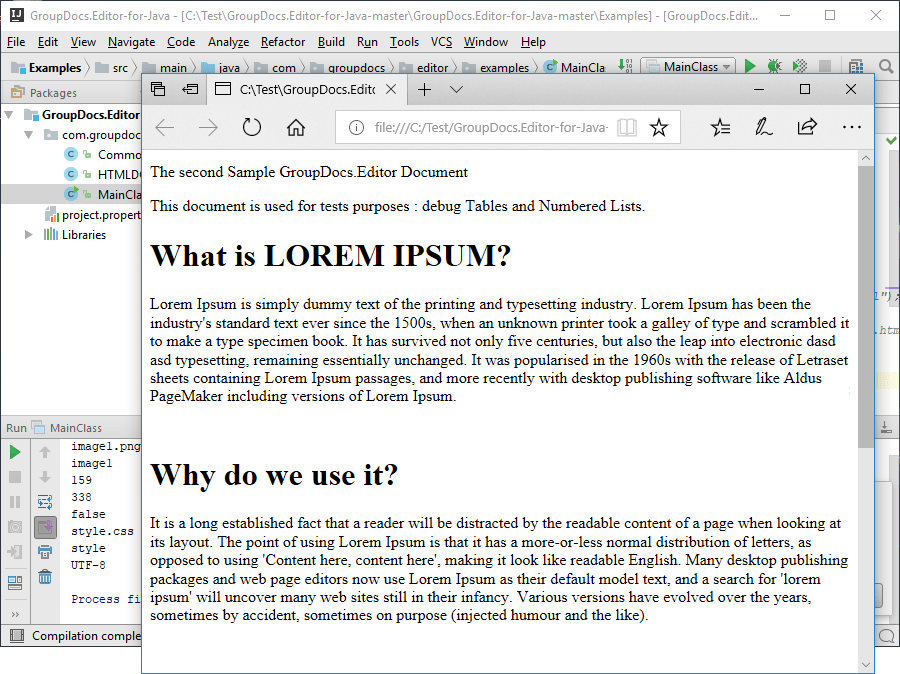The width and height of the screenshot is (900, 674).
Task: Toggle scroll to end in Run console
Action: (x=45, y=526)
